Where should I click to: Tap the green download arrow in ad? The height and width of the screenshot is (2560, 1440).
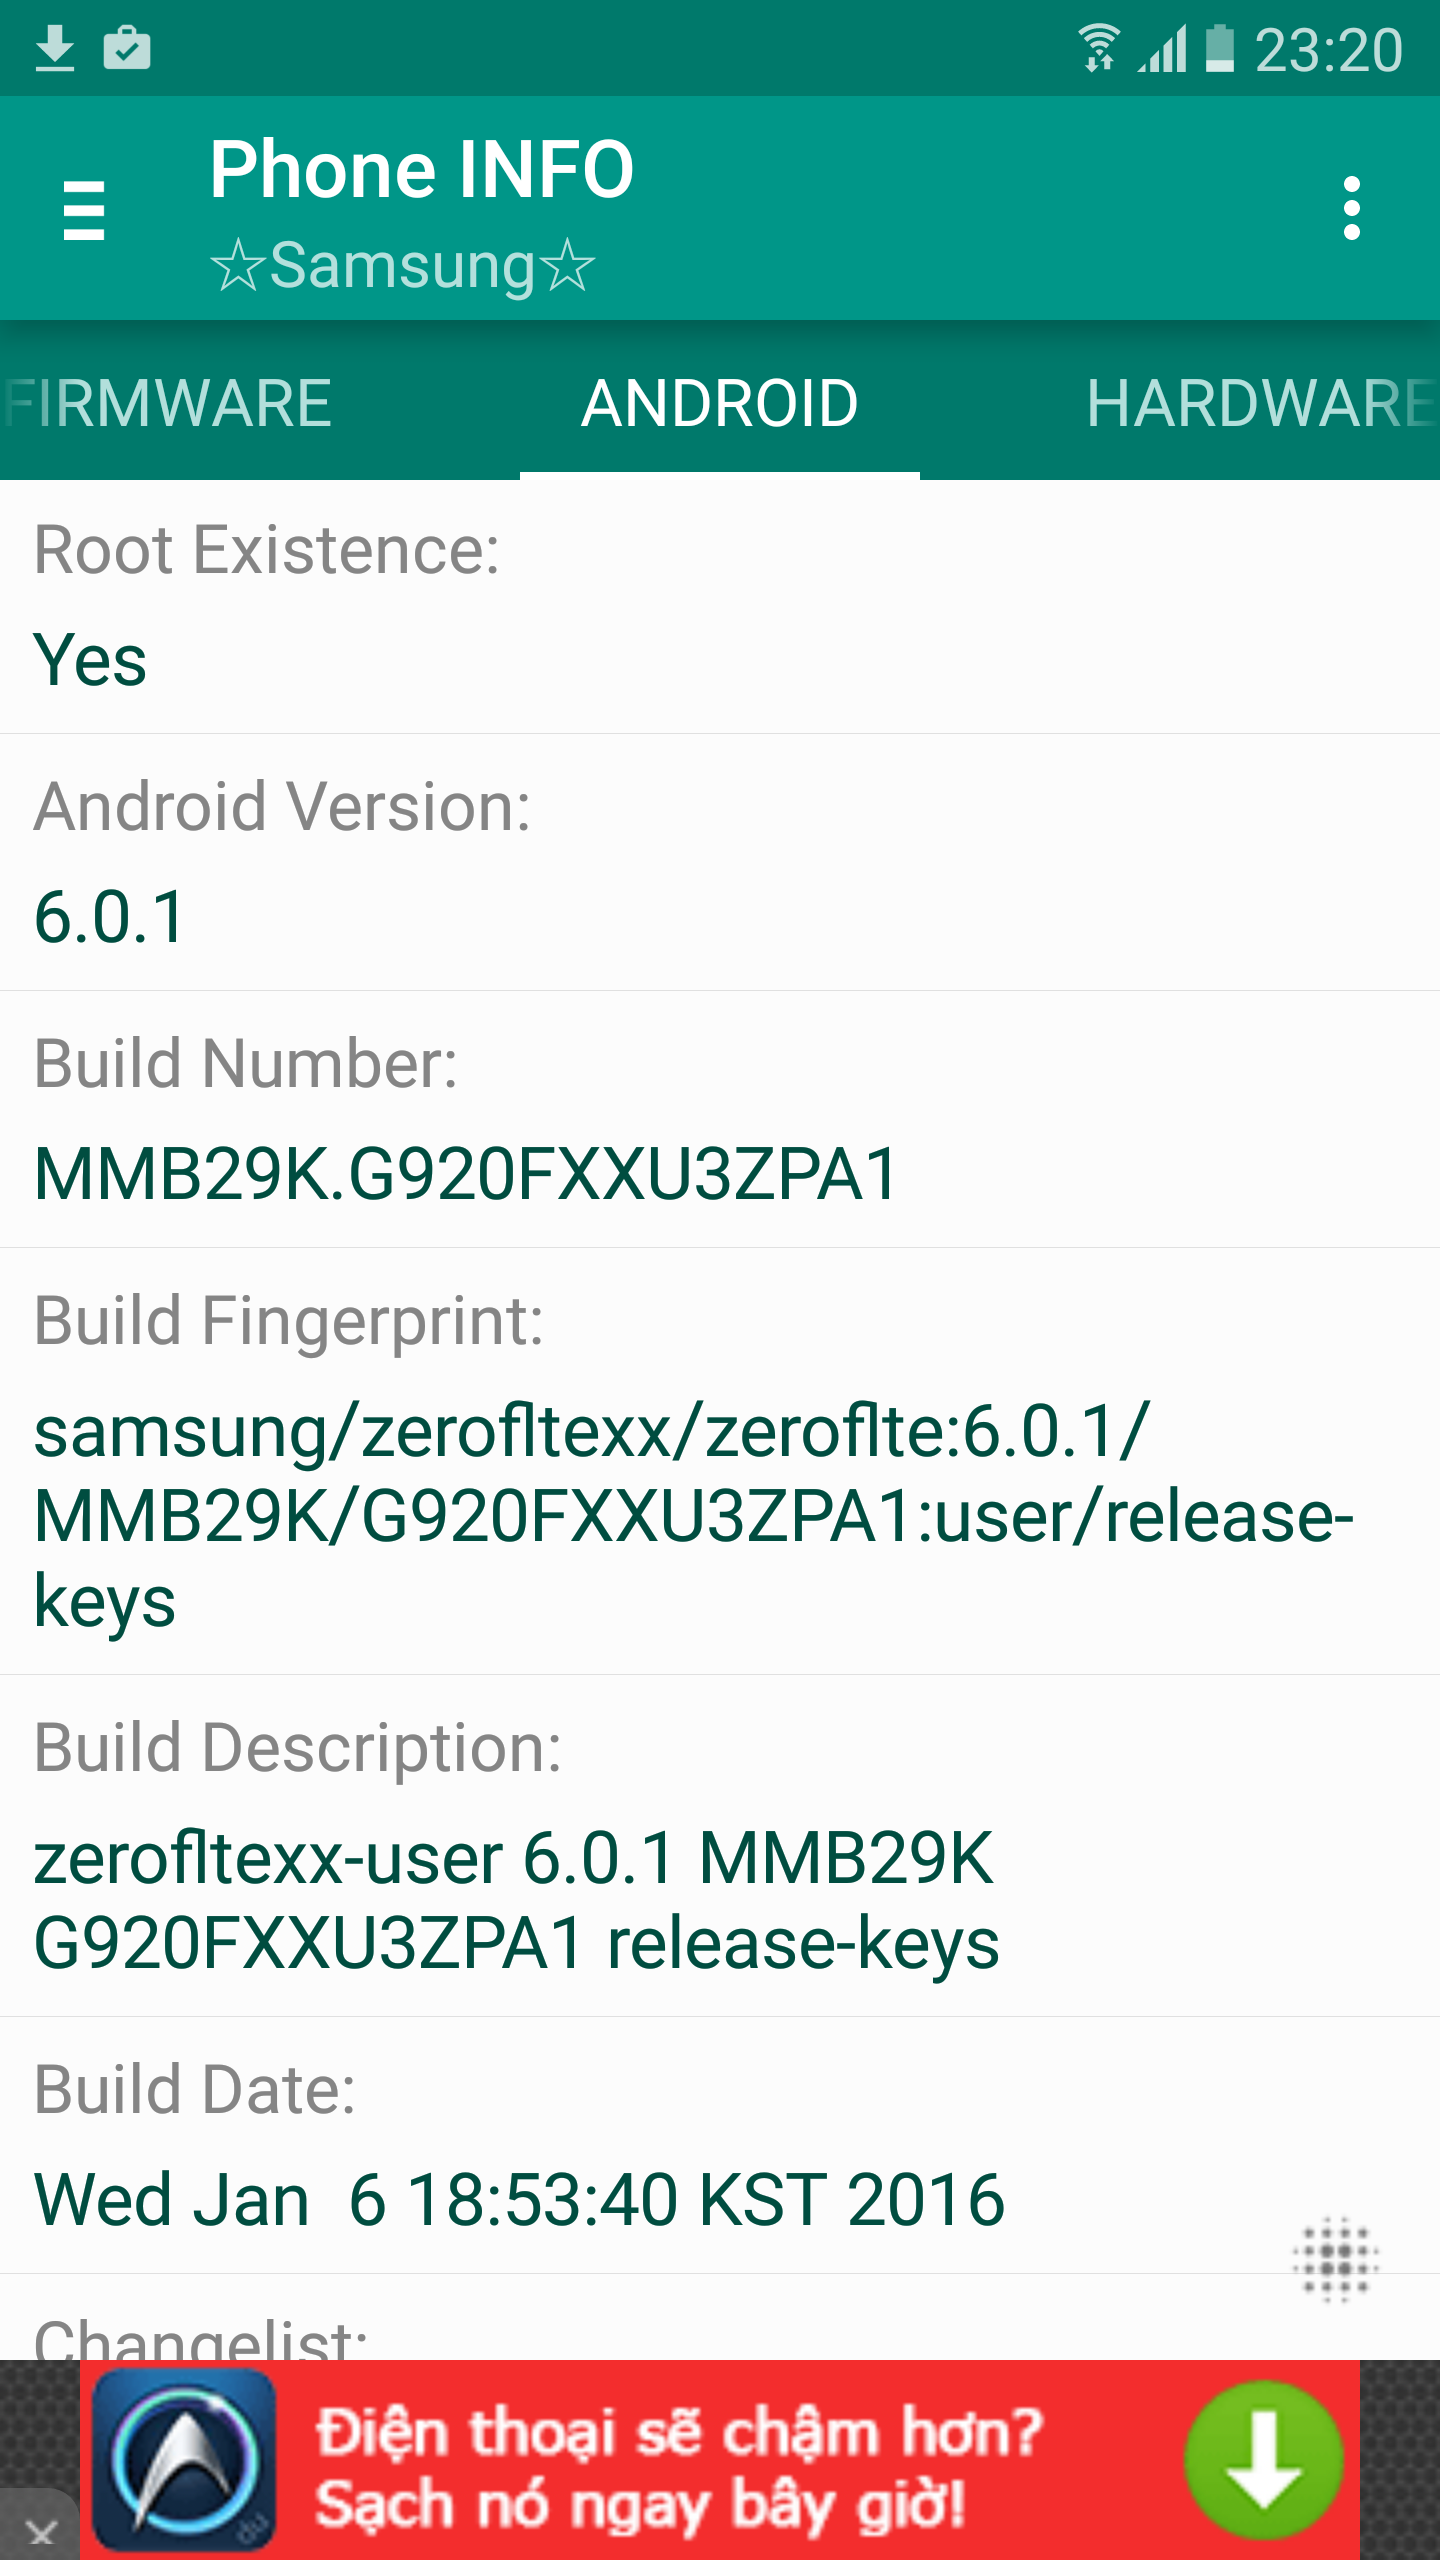(x=1264, y=2459)
